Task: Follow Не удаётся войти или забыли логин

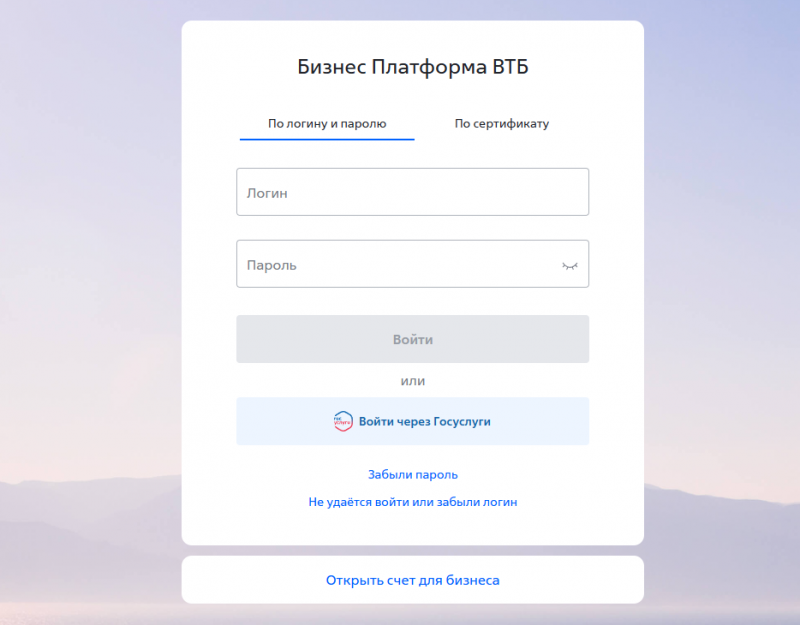Action: pos(412,502)
